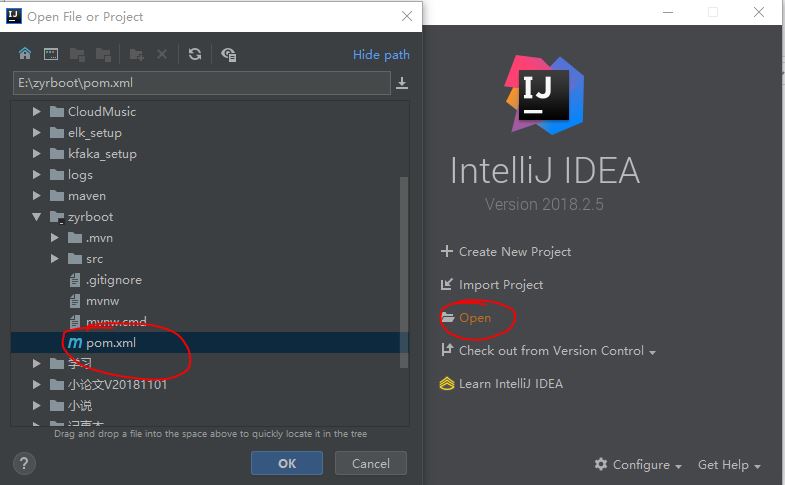
Task: Click the module directory toolbar icon
Action: pyautogui.click(x=103, y=54)
